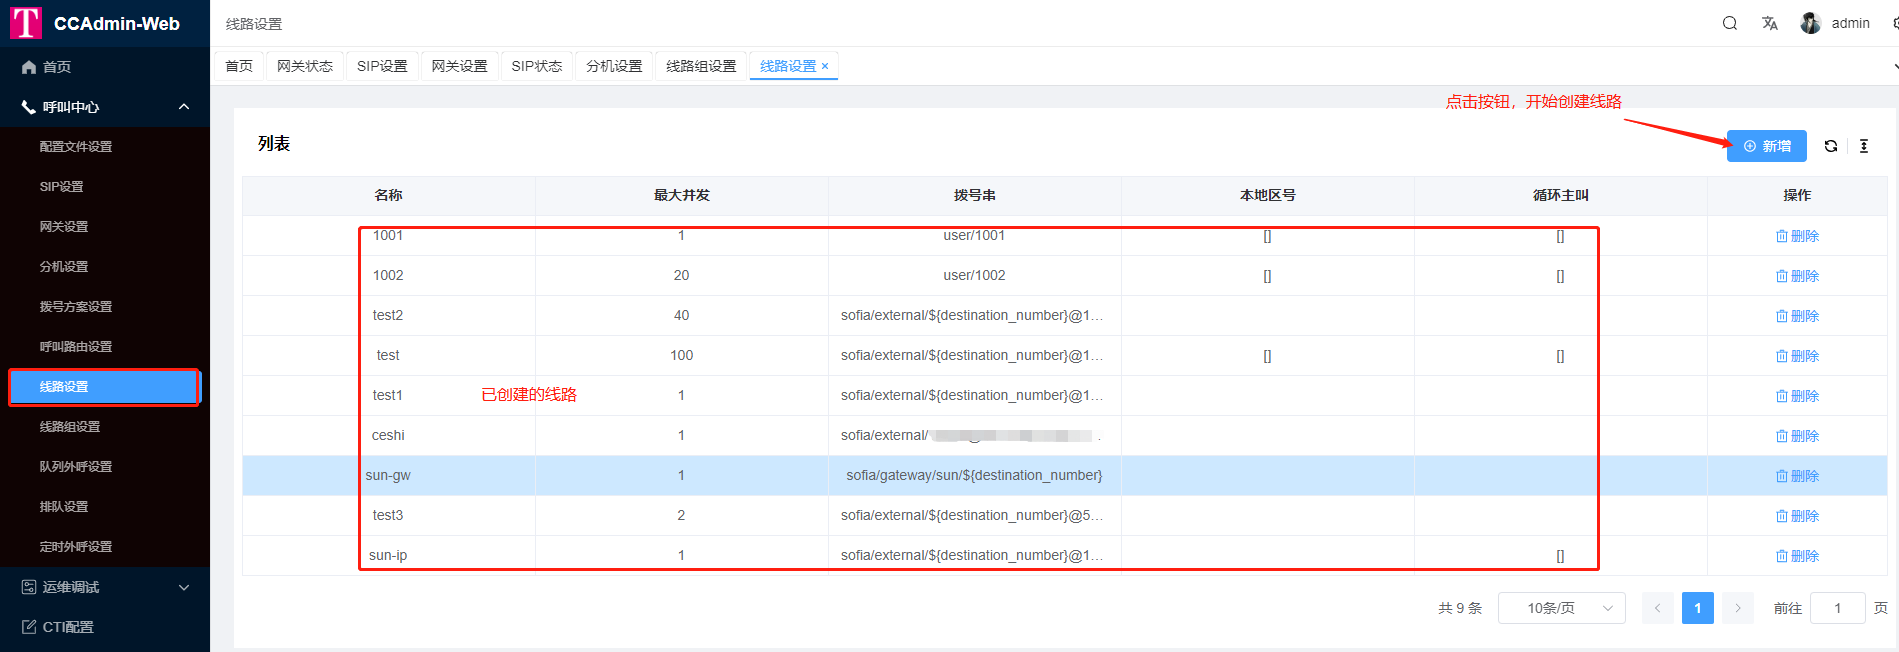The height and width of the screenshot is (652, 1899).
Task: Click the page jump input field
Action: (x=1837, y=608)
